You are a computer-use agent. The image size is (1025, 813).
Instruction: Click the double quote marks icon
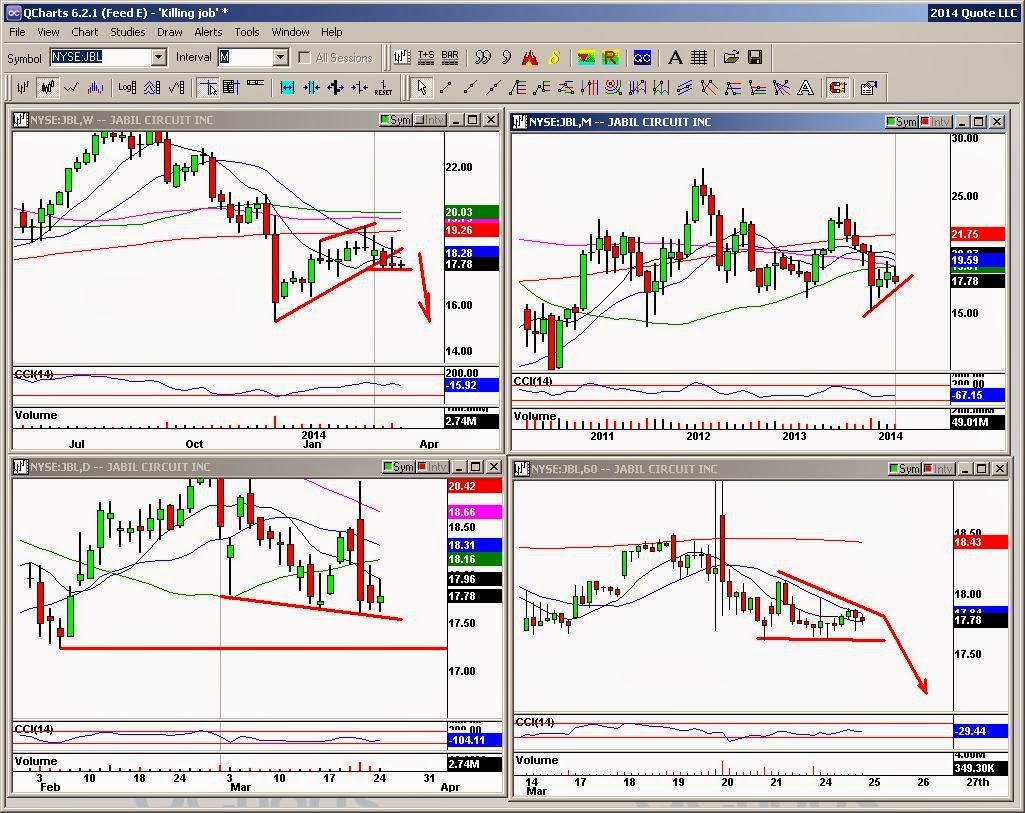482,58
